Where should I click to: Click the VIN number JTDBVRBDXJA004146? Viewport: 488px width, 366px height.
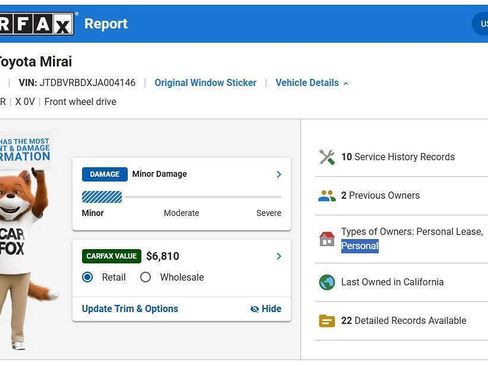coord(87,83)
